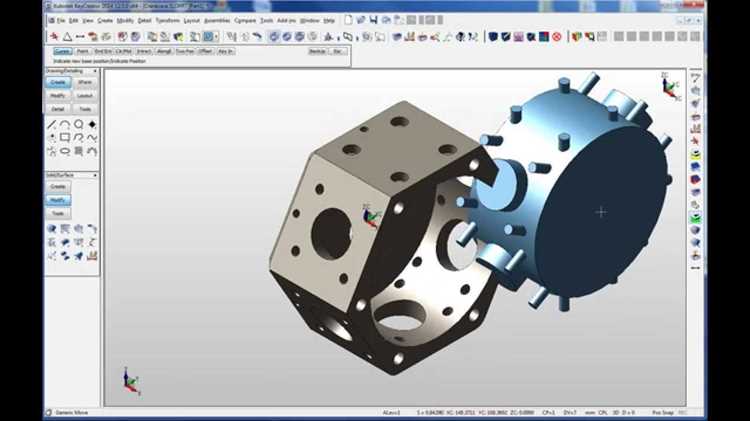Image resolution: width=750 pixels, height=421 pixels.
Task: Click the red-green-blue color square toolbar icon
Action: [544, 36]
